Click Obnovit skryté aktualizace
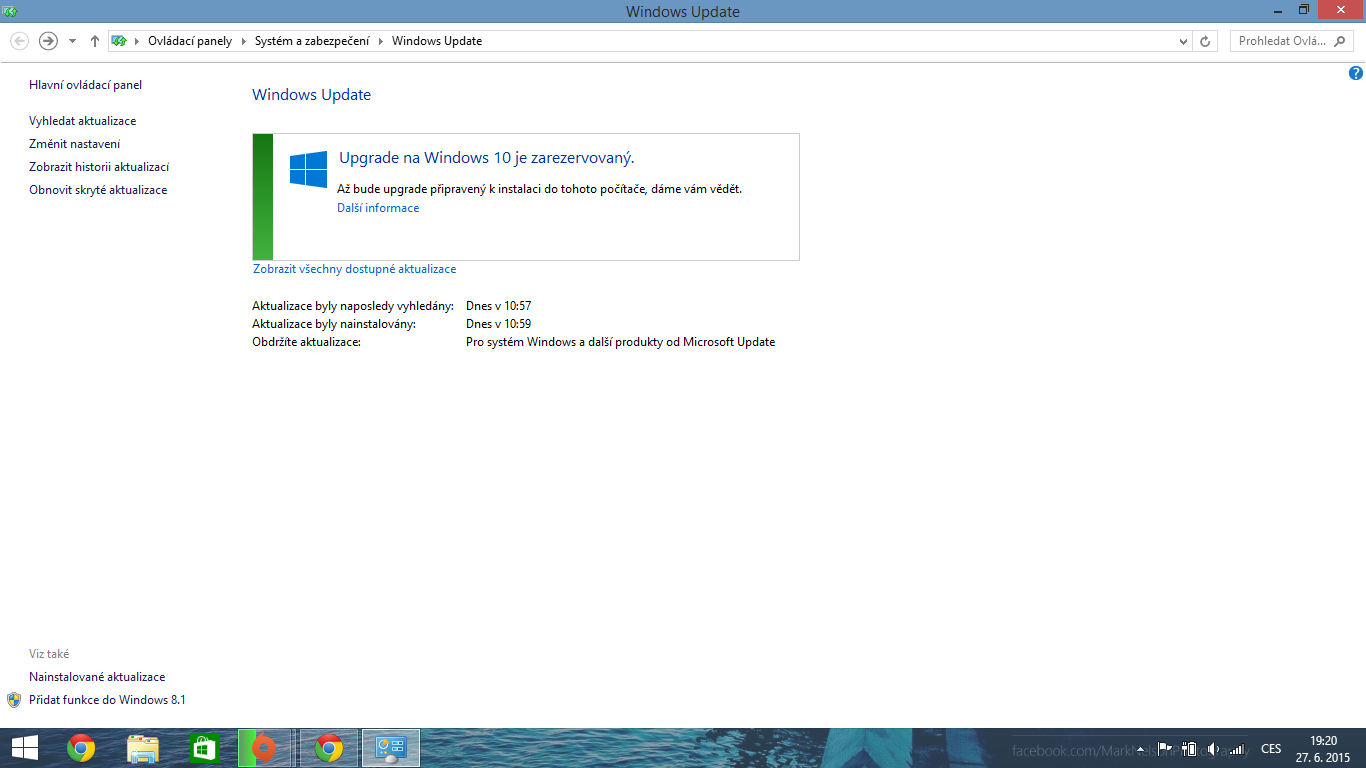The height and width of the screenshot is (768, 1366). click(98, 190)
